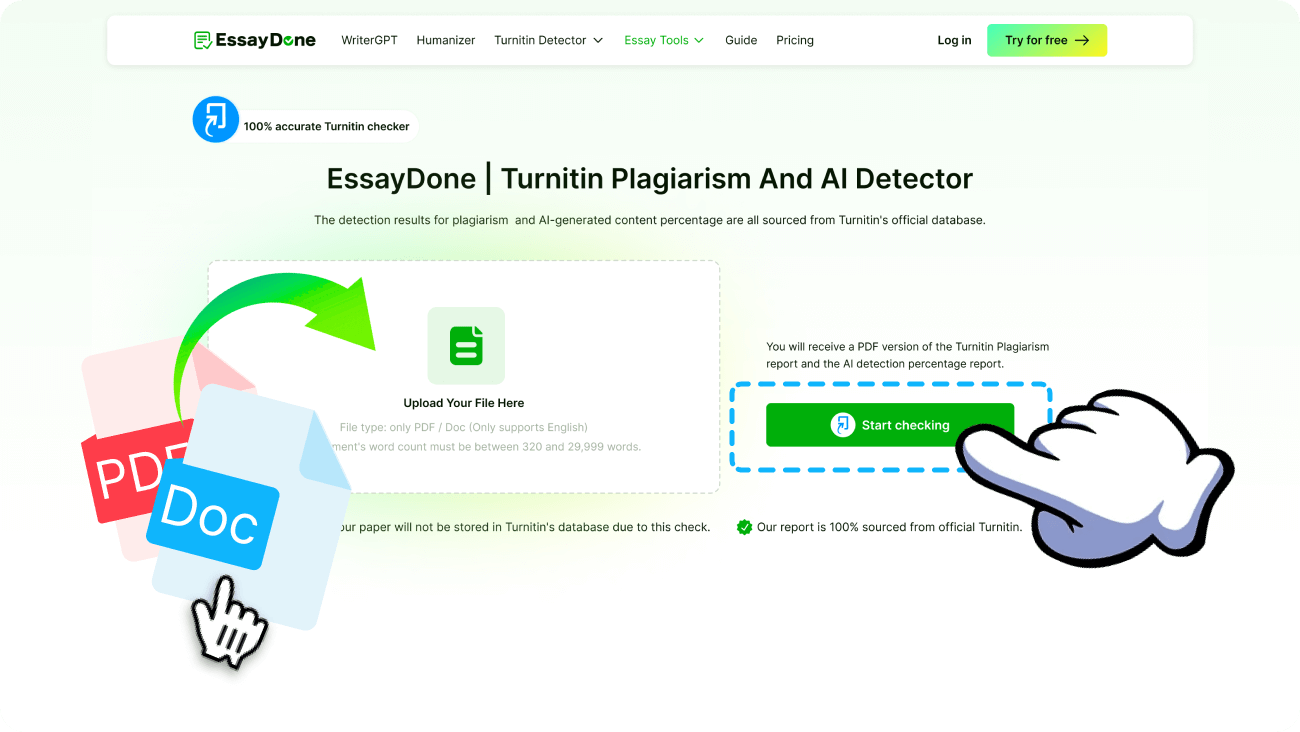
Task: Open Humanizer page
Action: coord(446,40)
